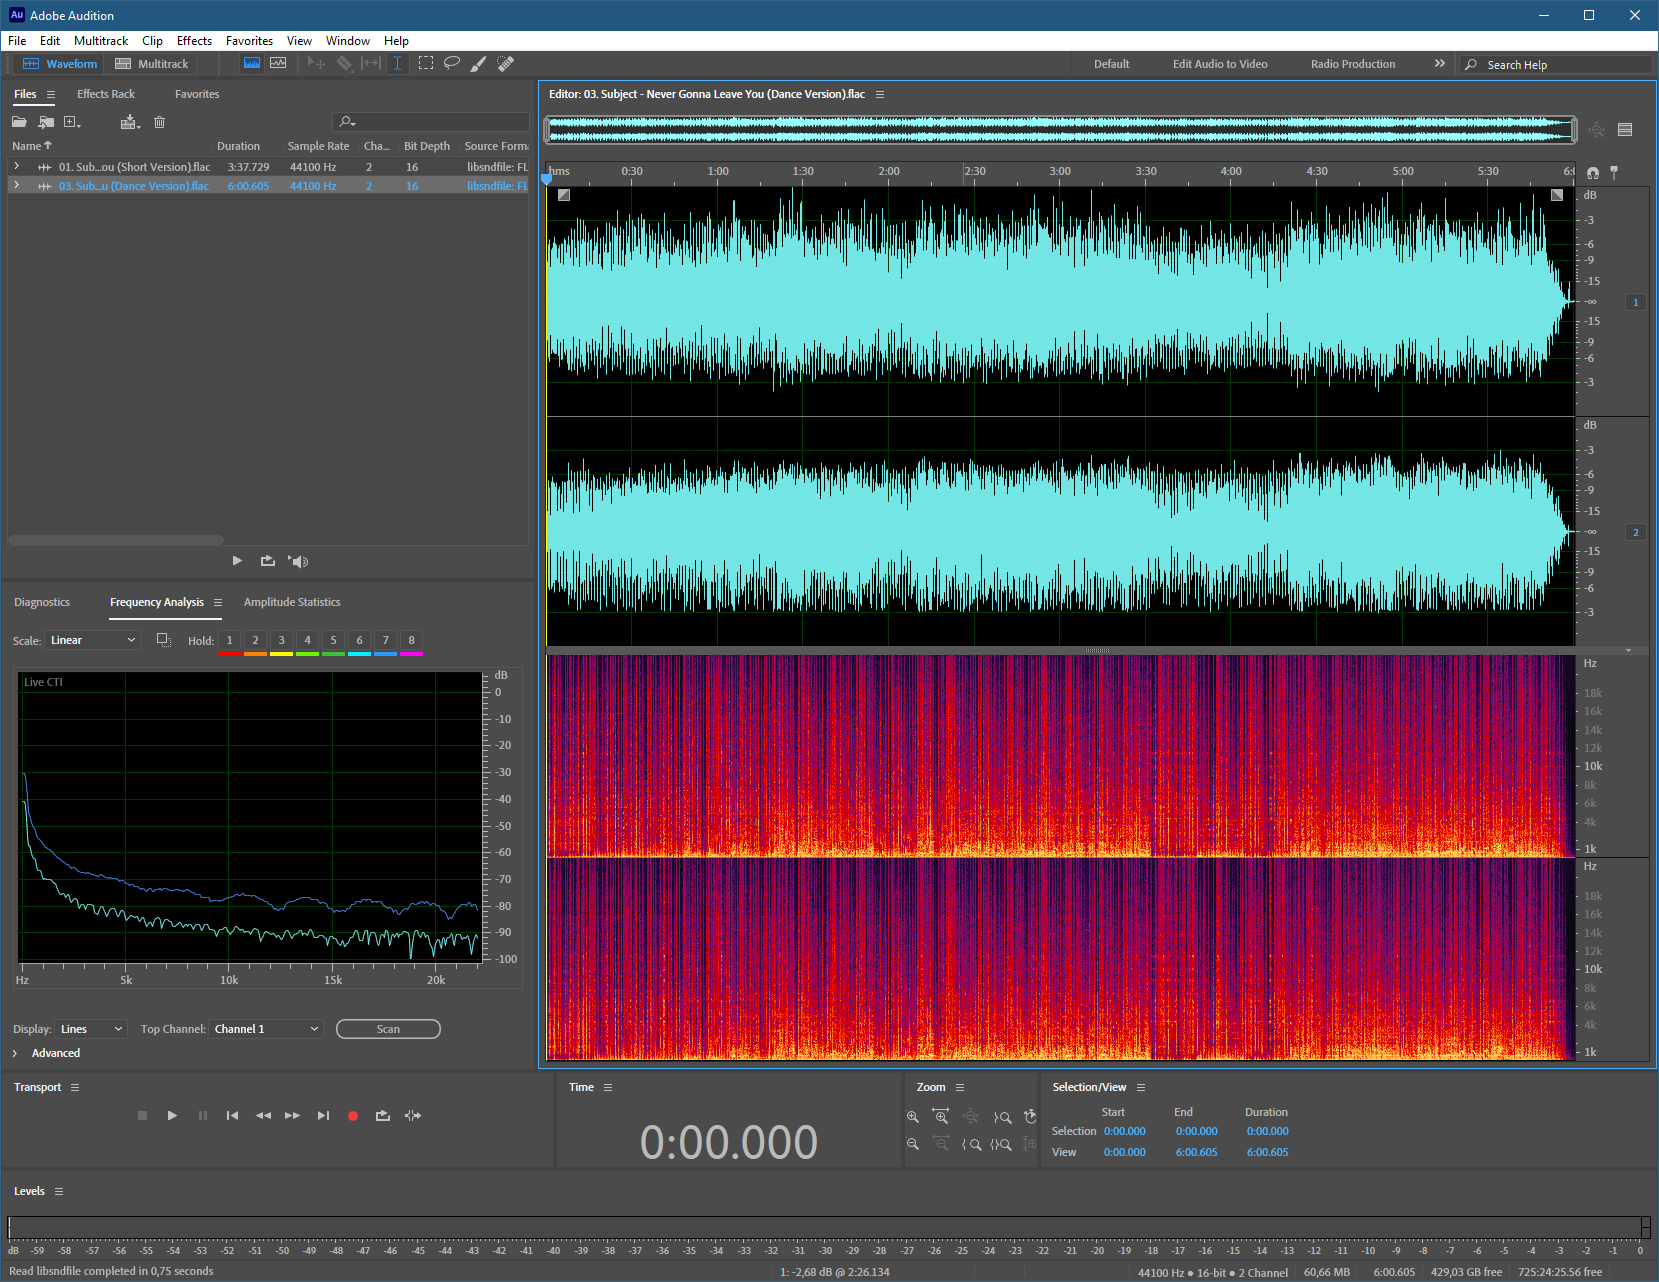This screenshot has height=1282, width=1659.
Task: Toggle Hold button 8
Action: click(411, 640)
